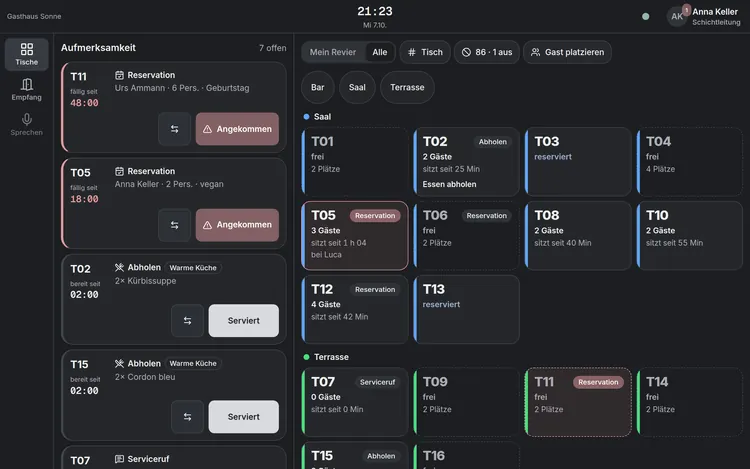Click swap icon on T15 Abholen card
Viewport: 750px width, 469px height.
tap(188, 417)
